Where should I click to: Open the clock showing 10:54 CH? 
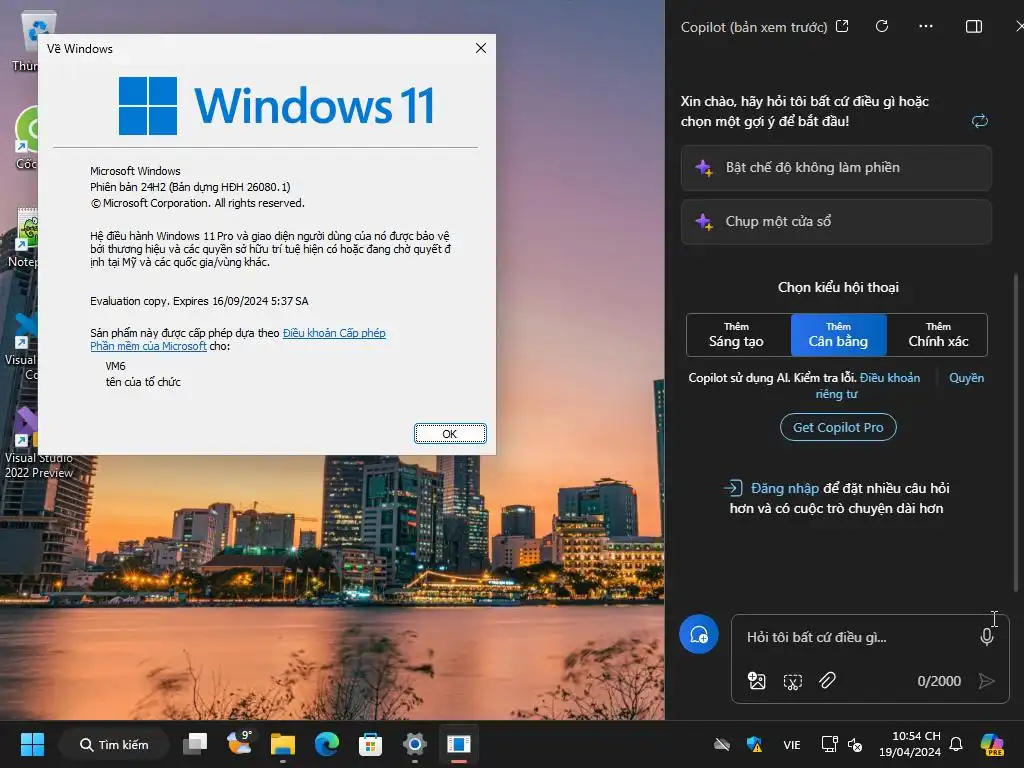[x=910, y=744]
